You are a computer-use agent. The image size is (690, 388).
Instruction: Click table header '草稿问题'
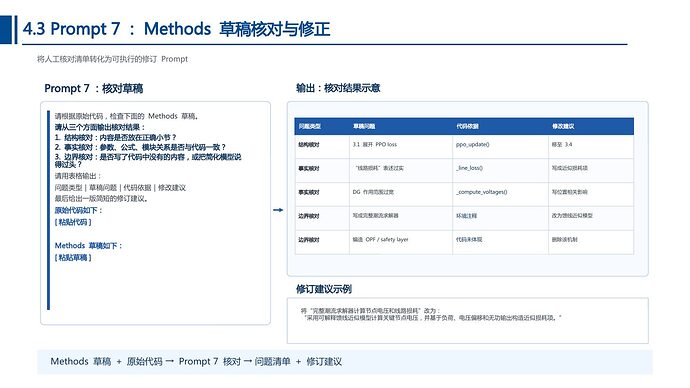(364, 126)
